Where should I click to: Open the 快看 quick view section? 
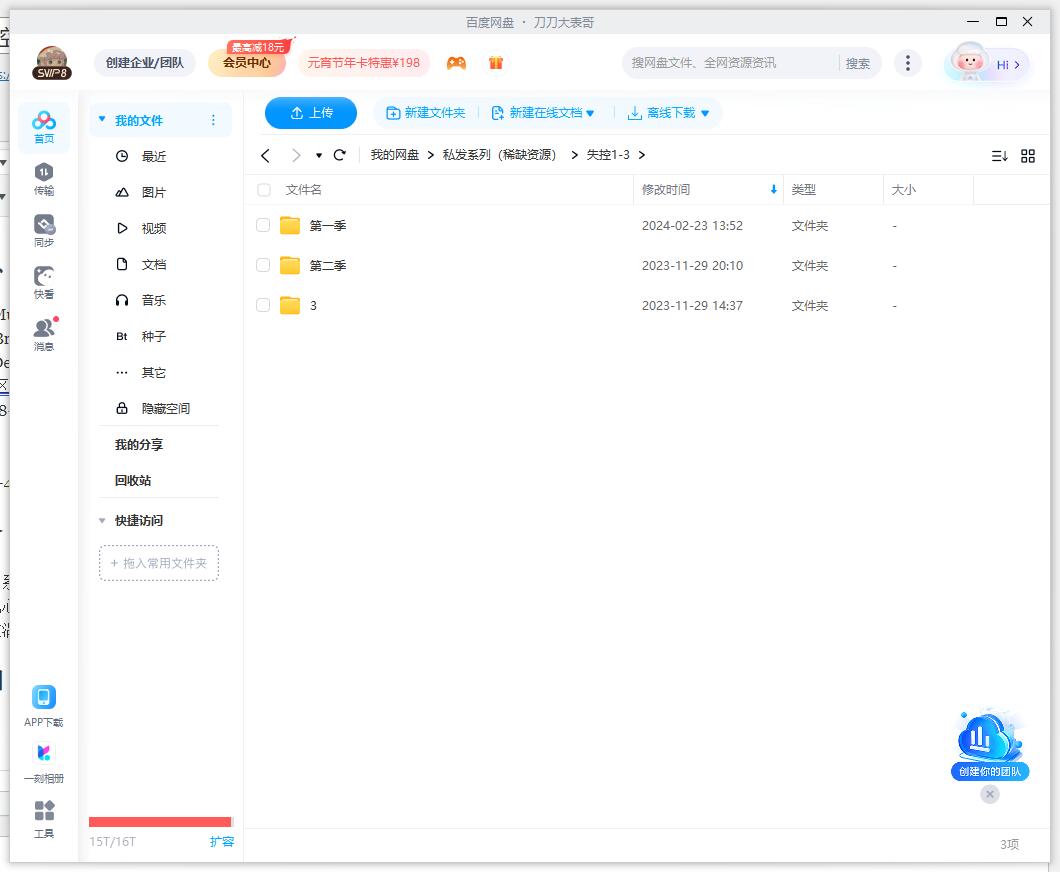(x=44, y=283)
